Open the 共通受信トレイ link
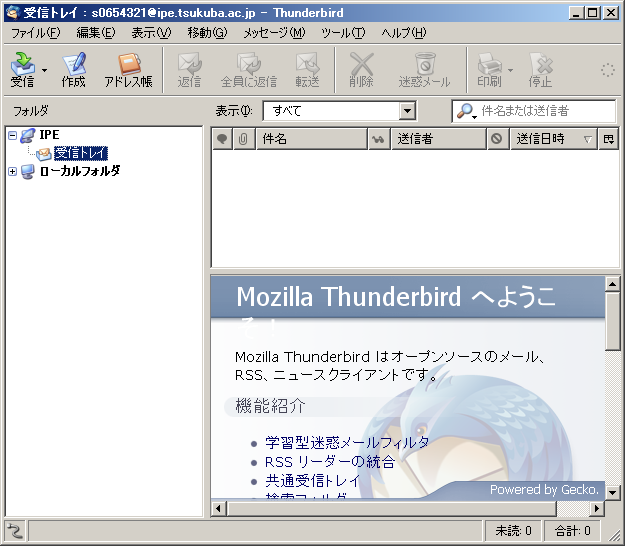Image resolution: width=625 pixels, height=546 pixels. [x=312, y=481]
